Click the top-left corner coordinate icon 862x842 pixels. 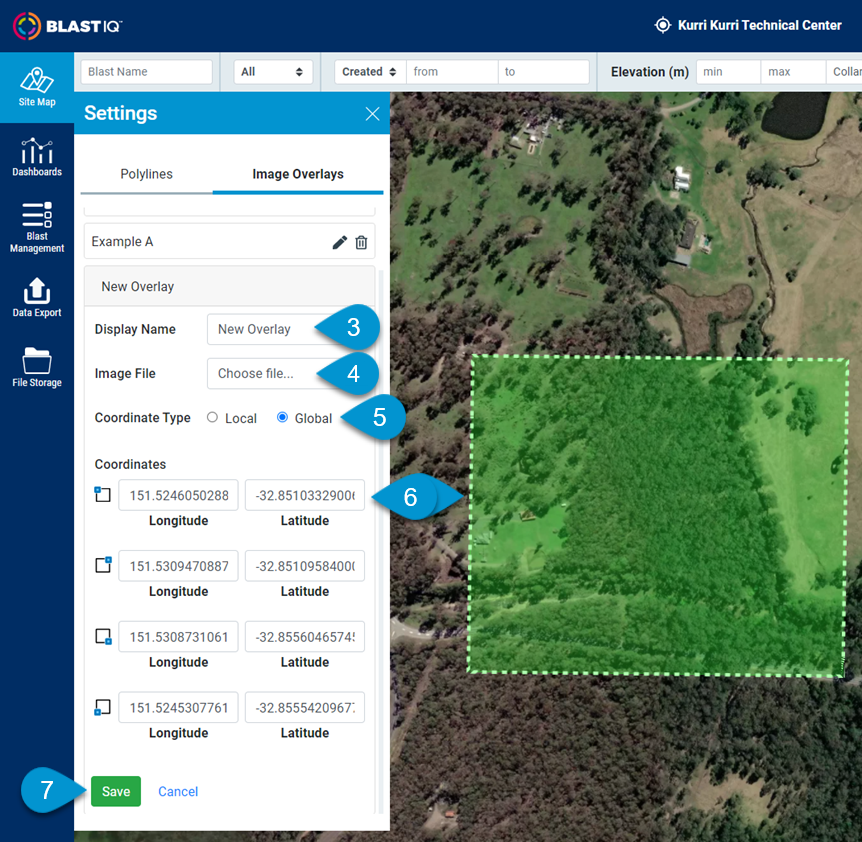[x=102, y=495]
